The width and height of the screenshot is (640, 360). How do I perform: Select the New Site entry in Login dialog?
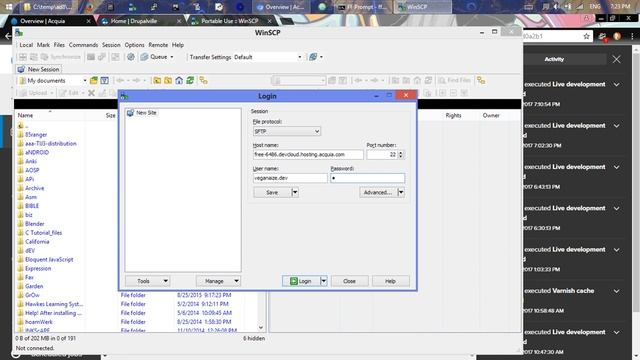tap(142, 113)
